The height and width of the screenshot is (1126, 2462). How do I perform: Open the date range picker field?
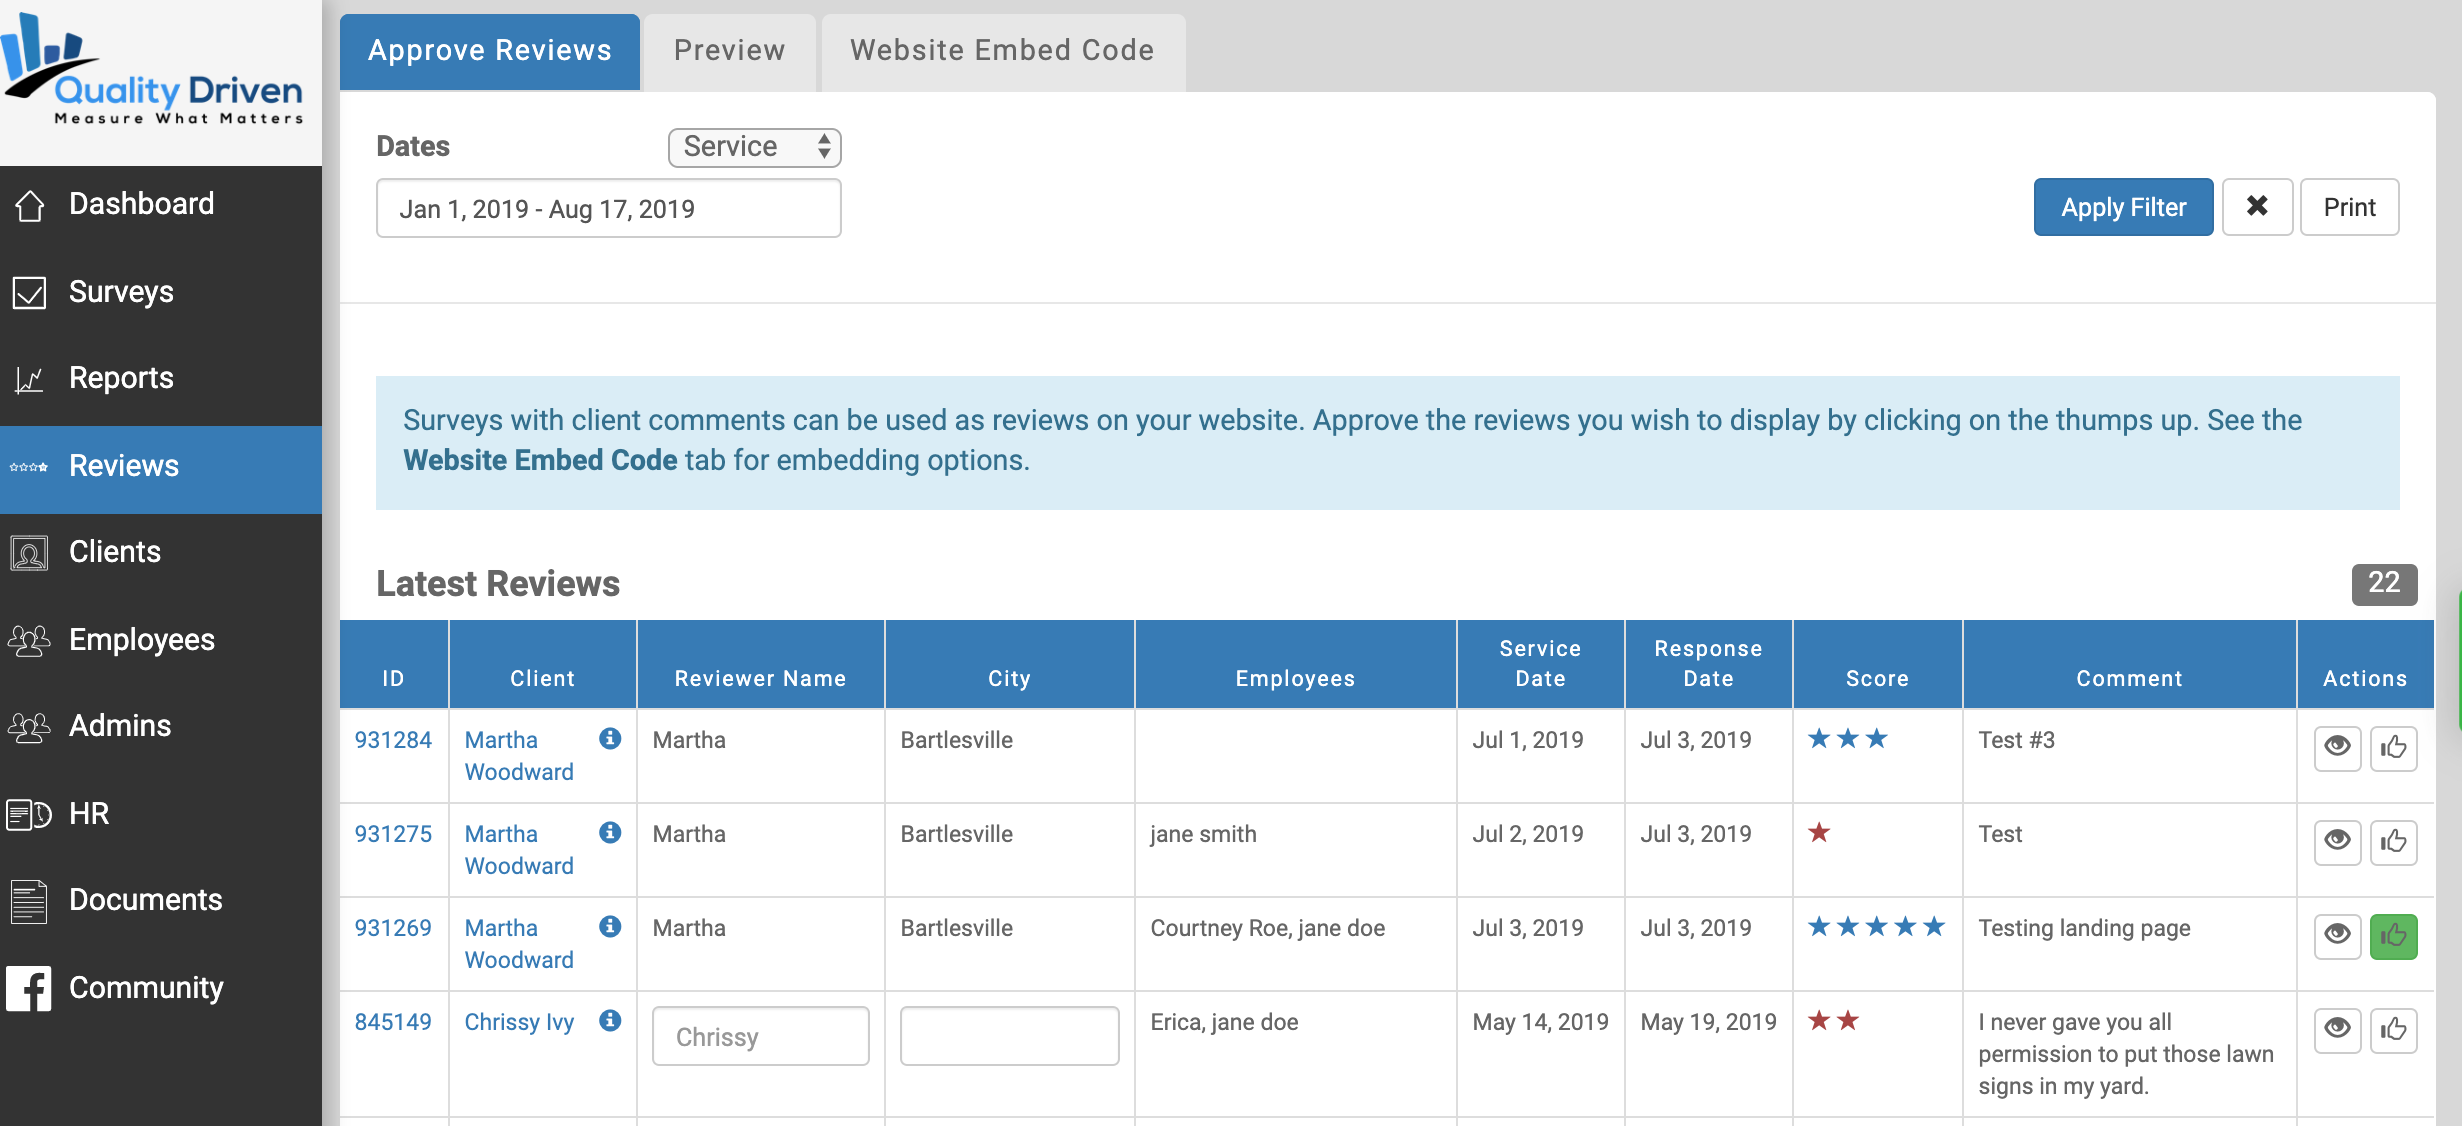(608, 209)
